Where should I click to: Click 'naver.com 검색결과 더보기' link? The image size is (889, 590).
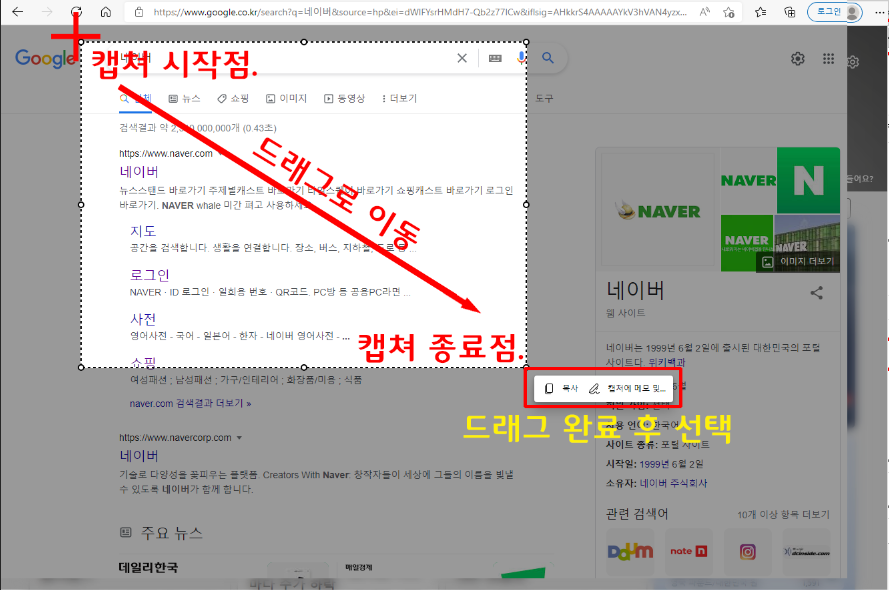click(190, 404)
